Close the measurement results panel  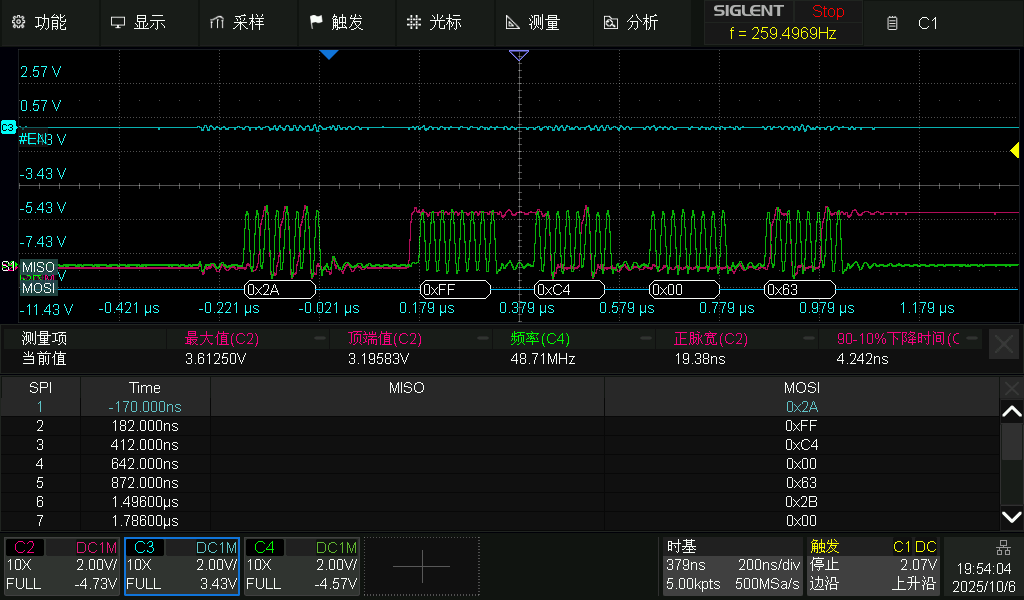click(1003, 345)
